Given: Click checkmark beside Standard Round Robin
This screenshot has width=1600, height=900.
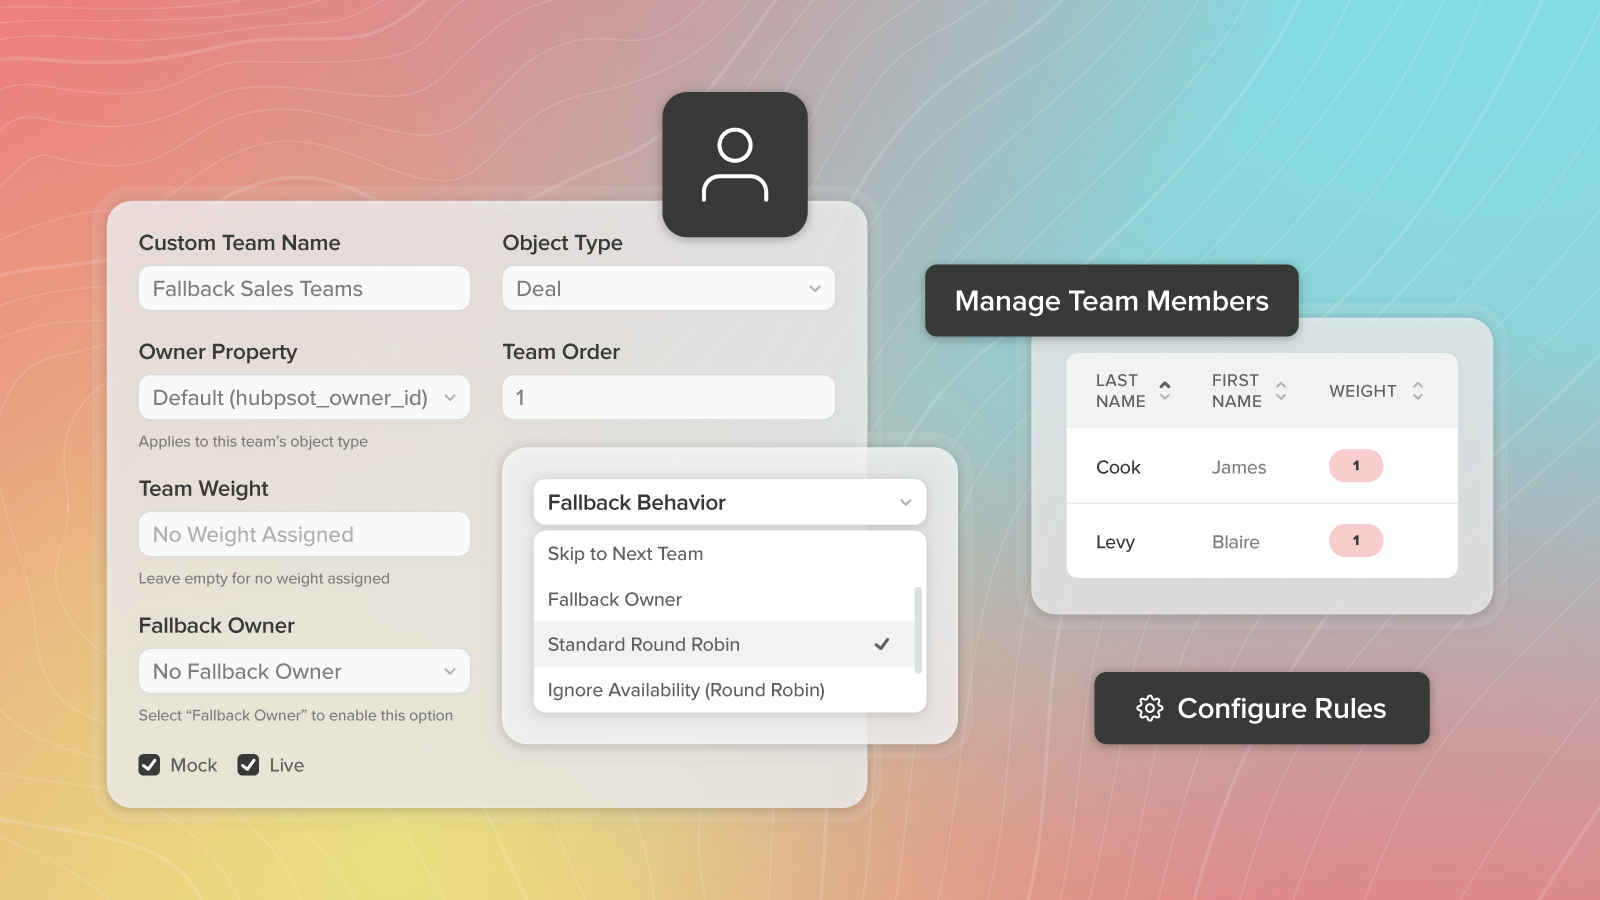Looking at the screenshot, I should [882, 644].
